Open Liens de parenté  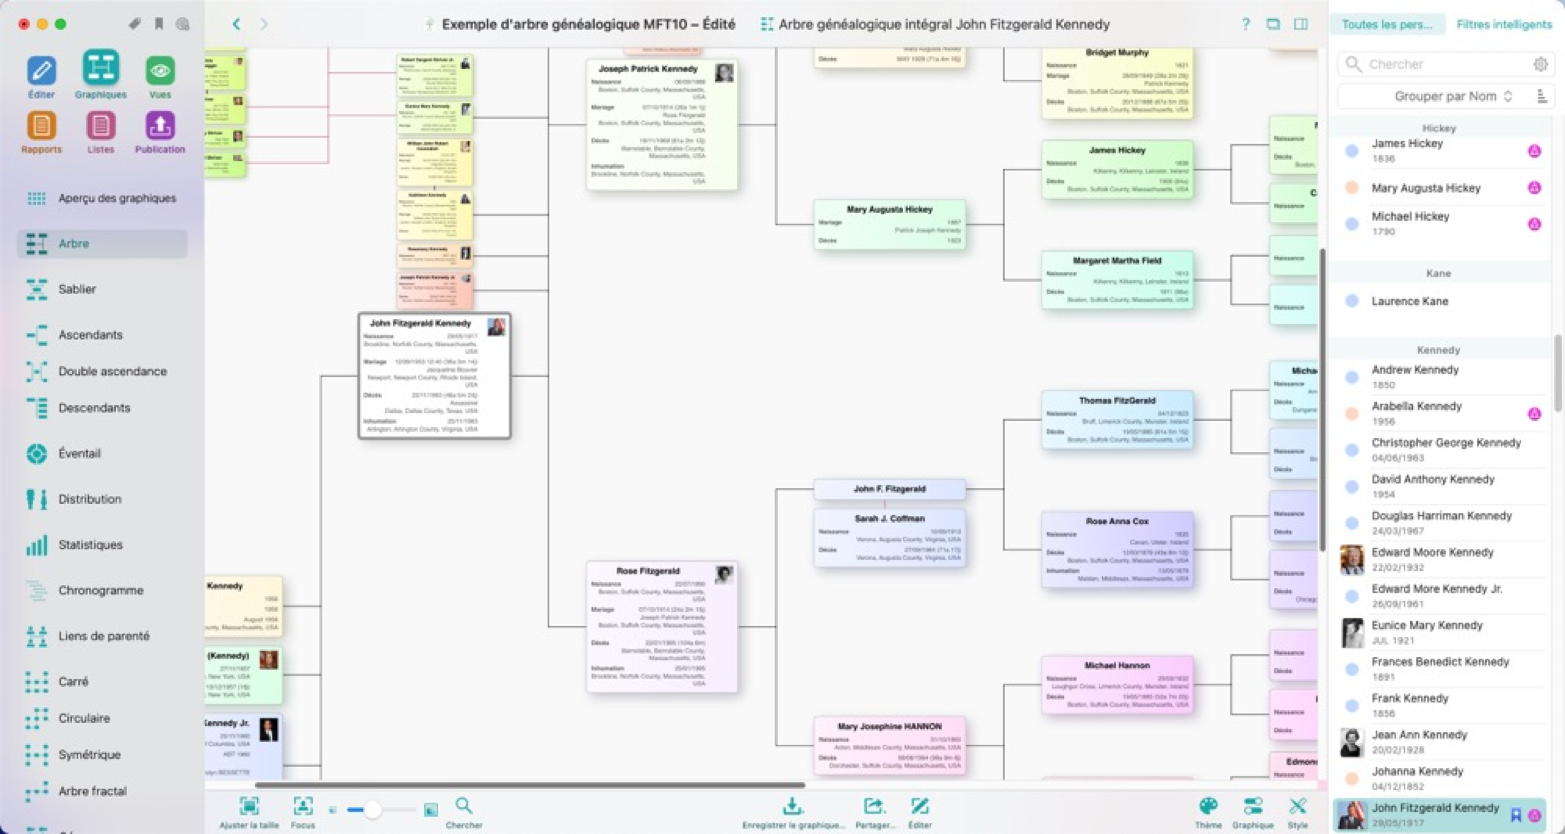101,636
